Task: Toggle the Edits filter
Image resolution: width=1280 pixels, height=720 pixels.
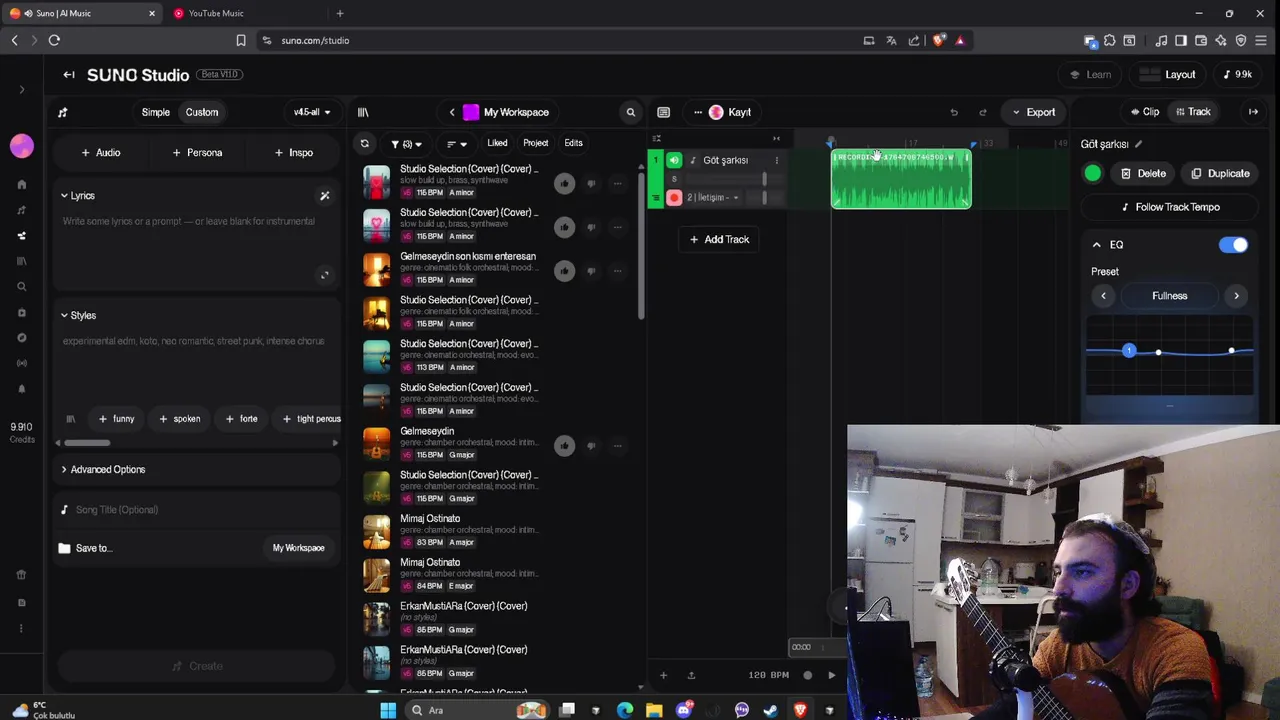Action: click(x=573, y=143)
